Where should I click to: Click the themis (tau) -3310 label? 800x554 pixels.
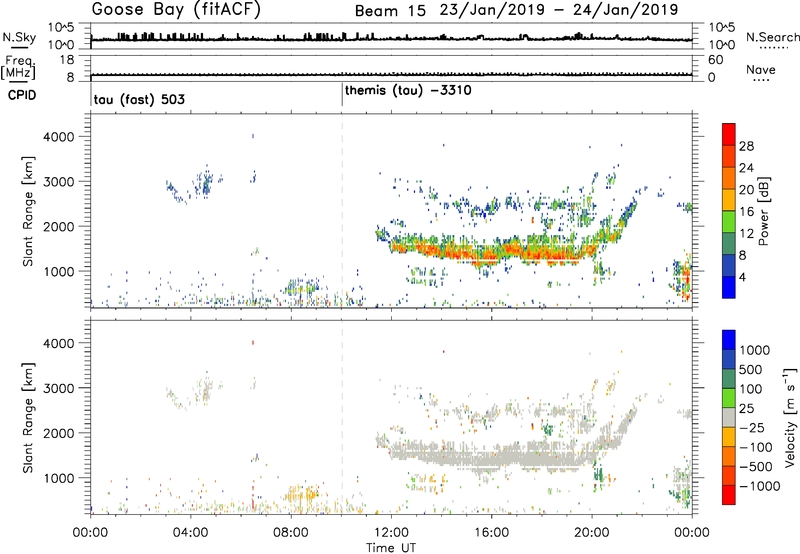(408, 91)
